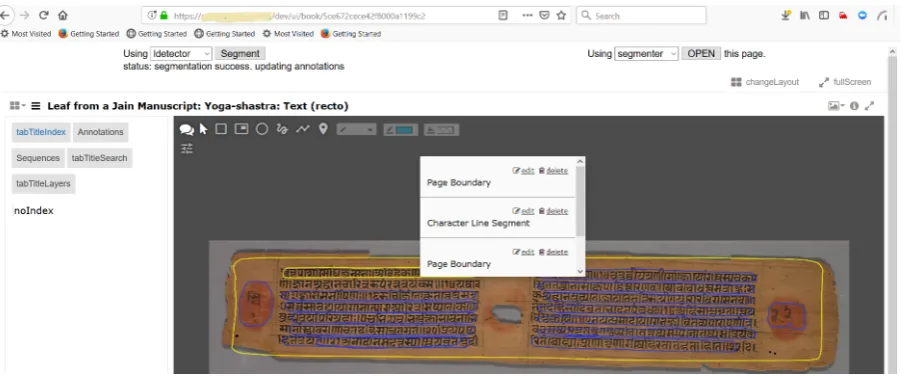Select the pointer cursor tool
Image resolution: width=921 pixels, height=376 pixels.
click(203, 129)
